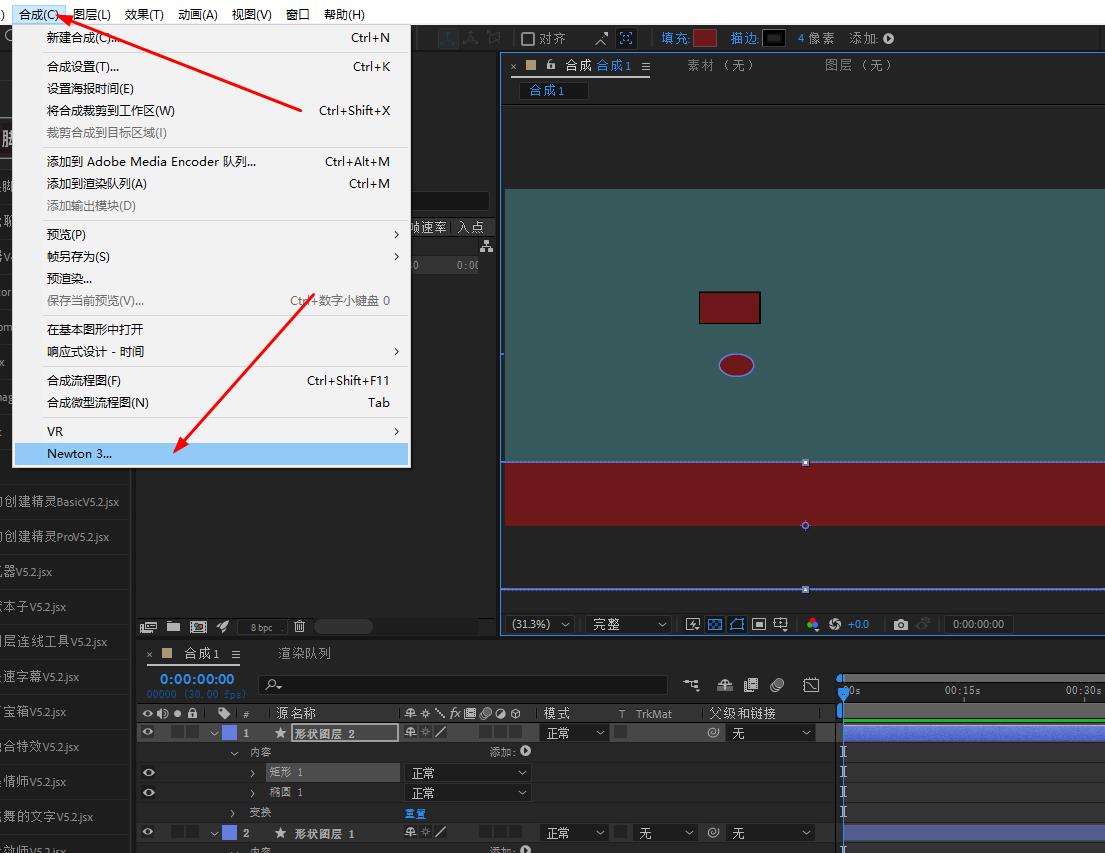Take a snapshot with the camera icon
Screen dimensions: 1105x853
901,625
